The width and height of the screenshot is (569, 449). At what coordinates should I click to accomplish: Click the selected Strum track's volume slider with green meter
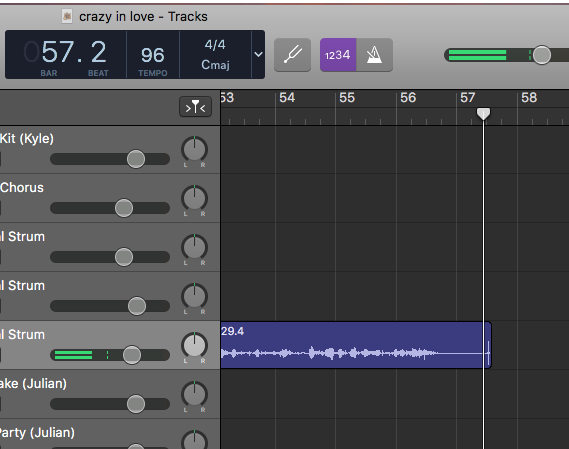[x=110, y=355]
